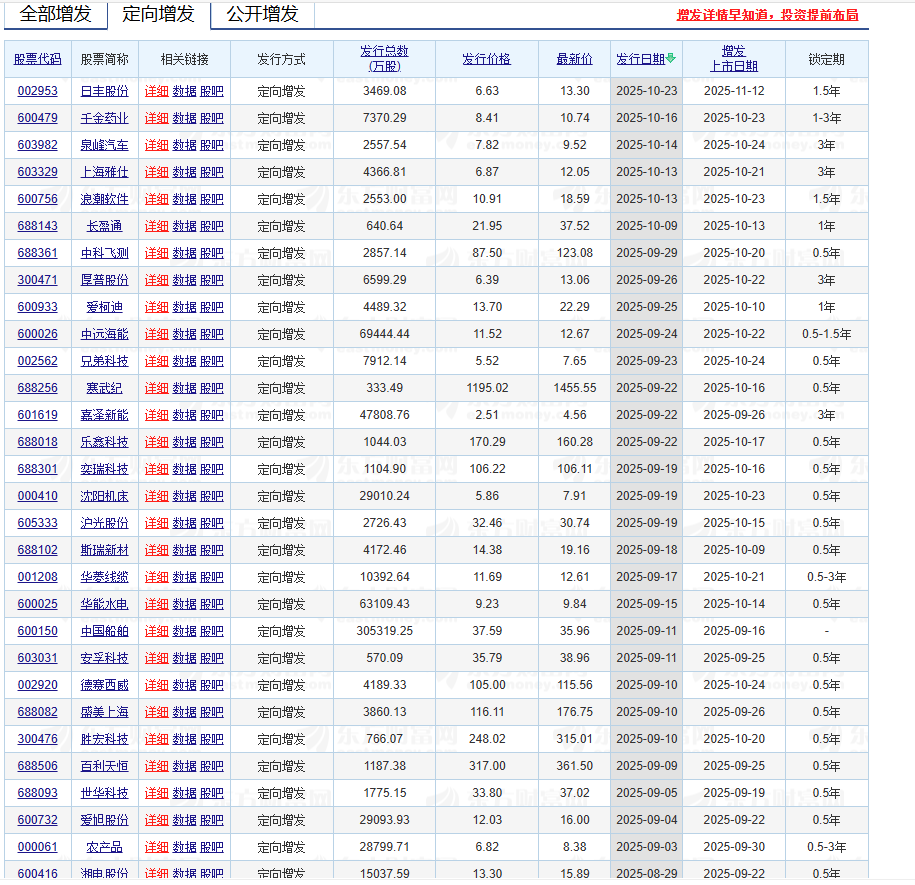
Task: Click 数据 link in 农产品 row
Action: click(x=184, y=847)
